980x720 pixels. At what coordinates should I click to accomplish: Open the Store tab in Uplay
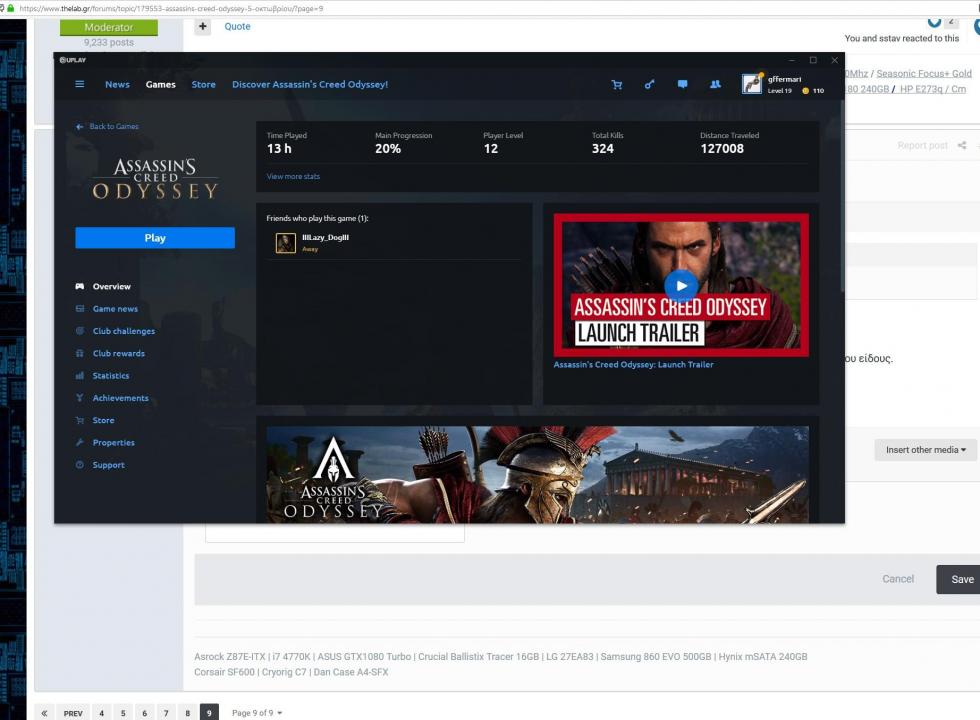pyautogui.click(x=203, y=84)
